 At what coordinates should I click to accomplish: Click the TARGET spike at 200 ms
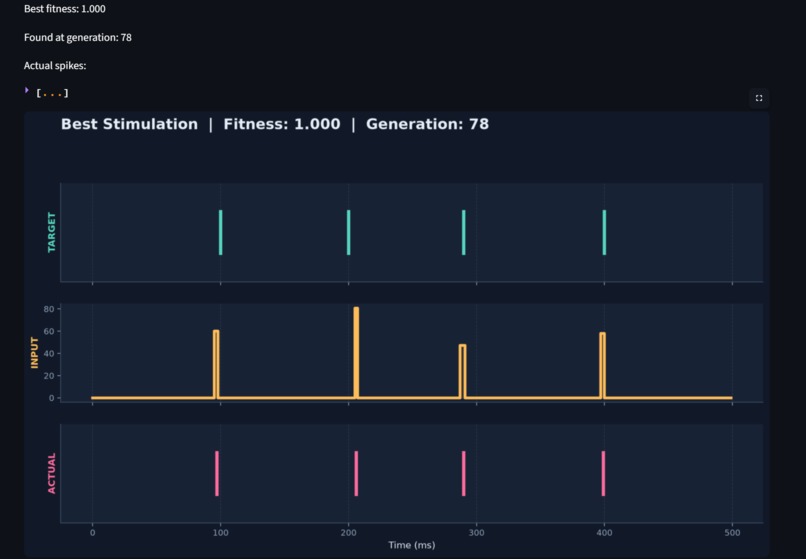[349, 232]
